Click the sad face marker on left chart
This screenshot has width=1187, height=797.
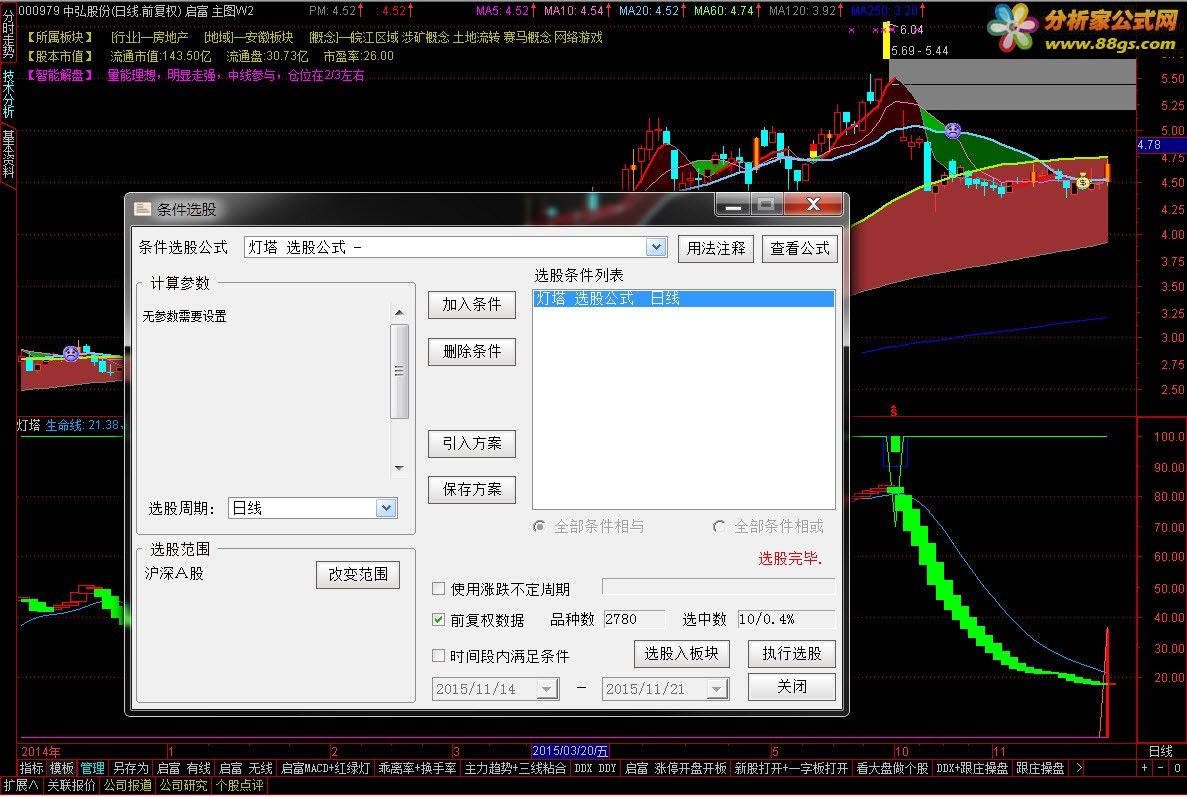70,353
